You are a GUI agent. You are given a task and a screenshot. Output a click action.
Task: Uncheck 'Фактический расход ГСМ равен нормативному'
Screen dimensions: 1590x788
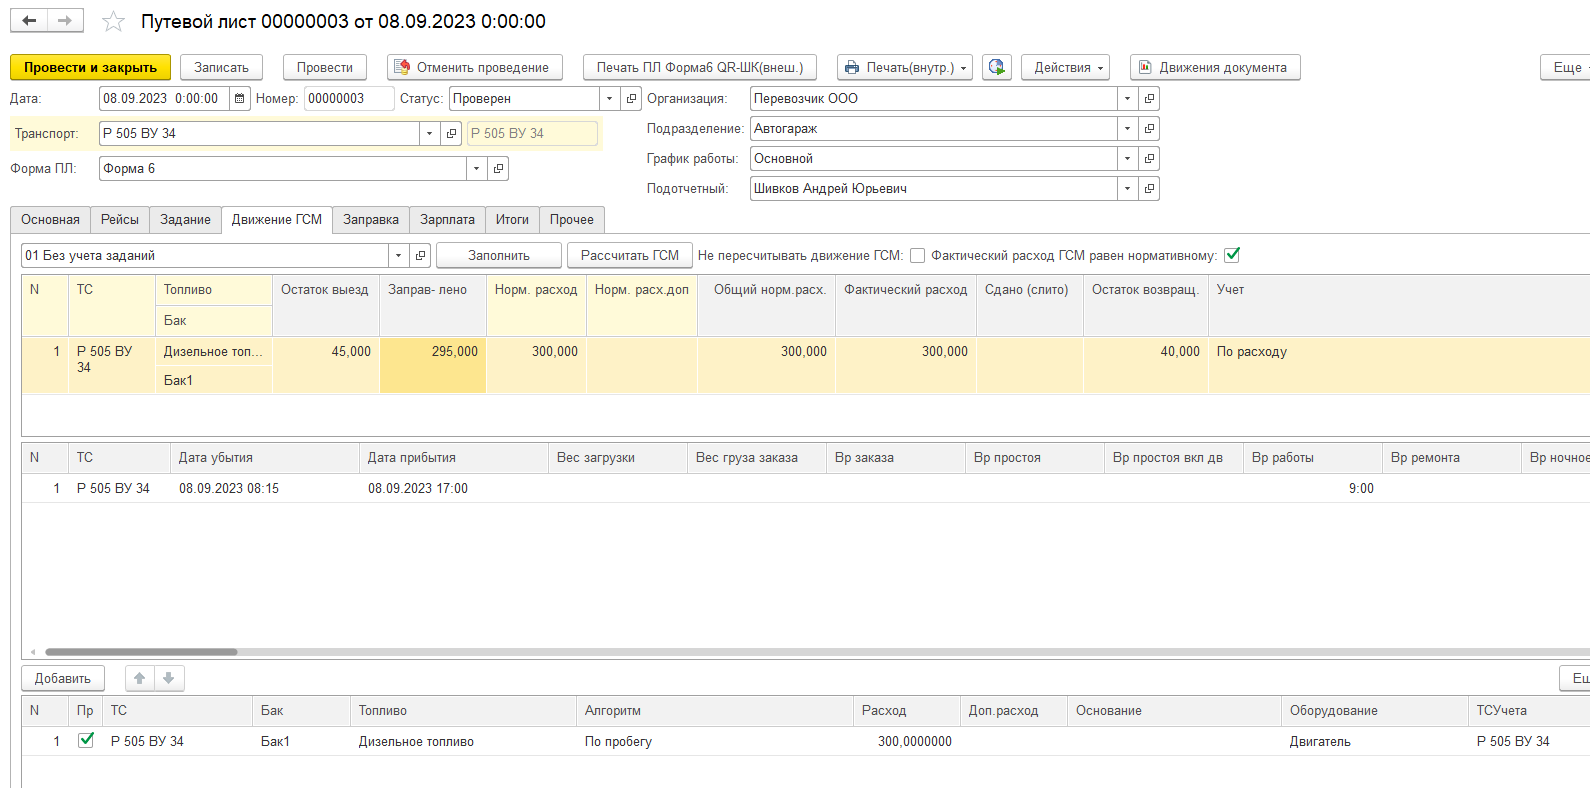(1232, 255)
